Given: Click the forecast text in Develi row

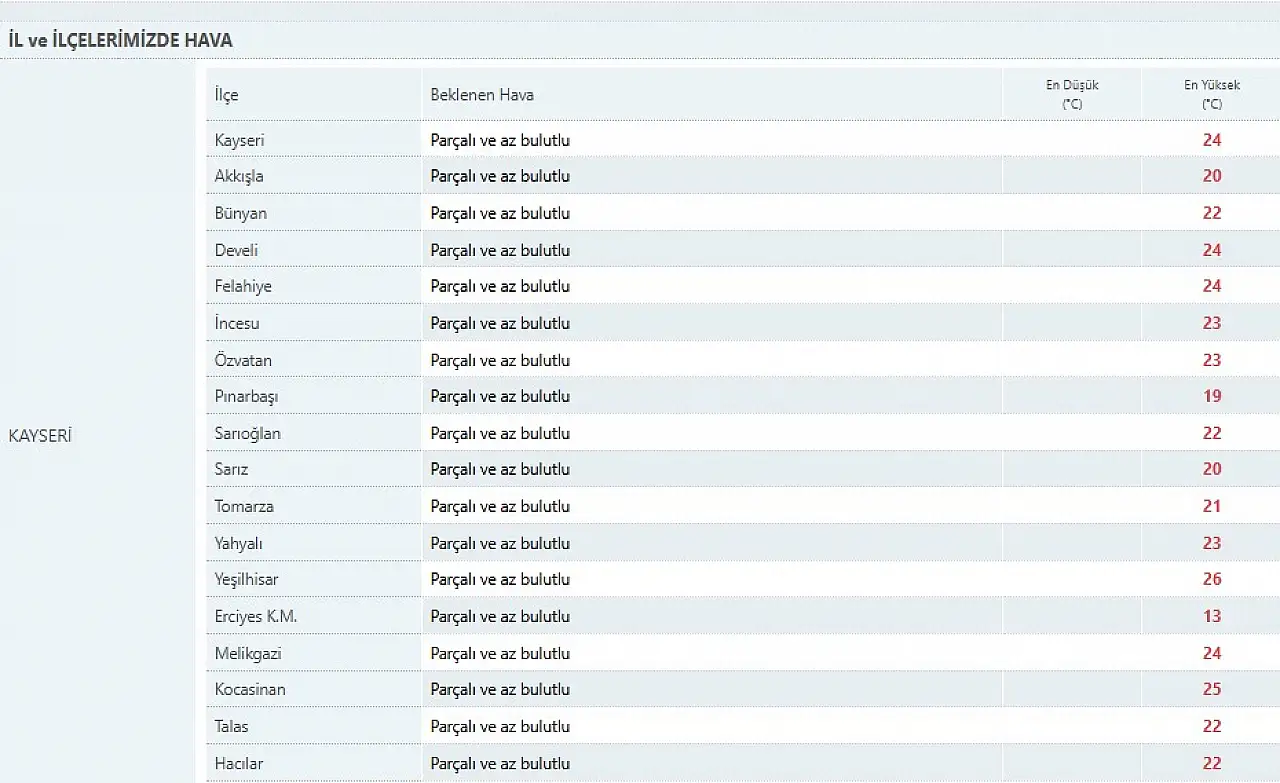Looking at the screenshot, I should pos(500,250).
